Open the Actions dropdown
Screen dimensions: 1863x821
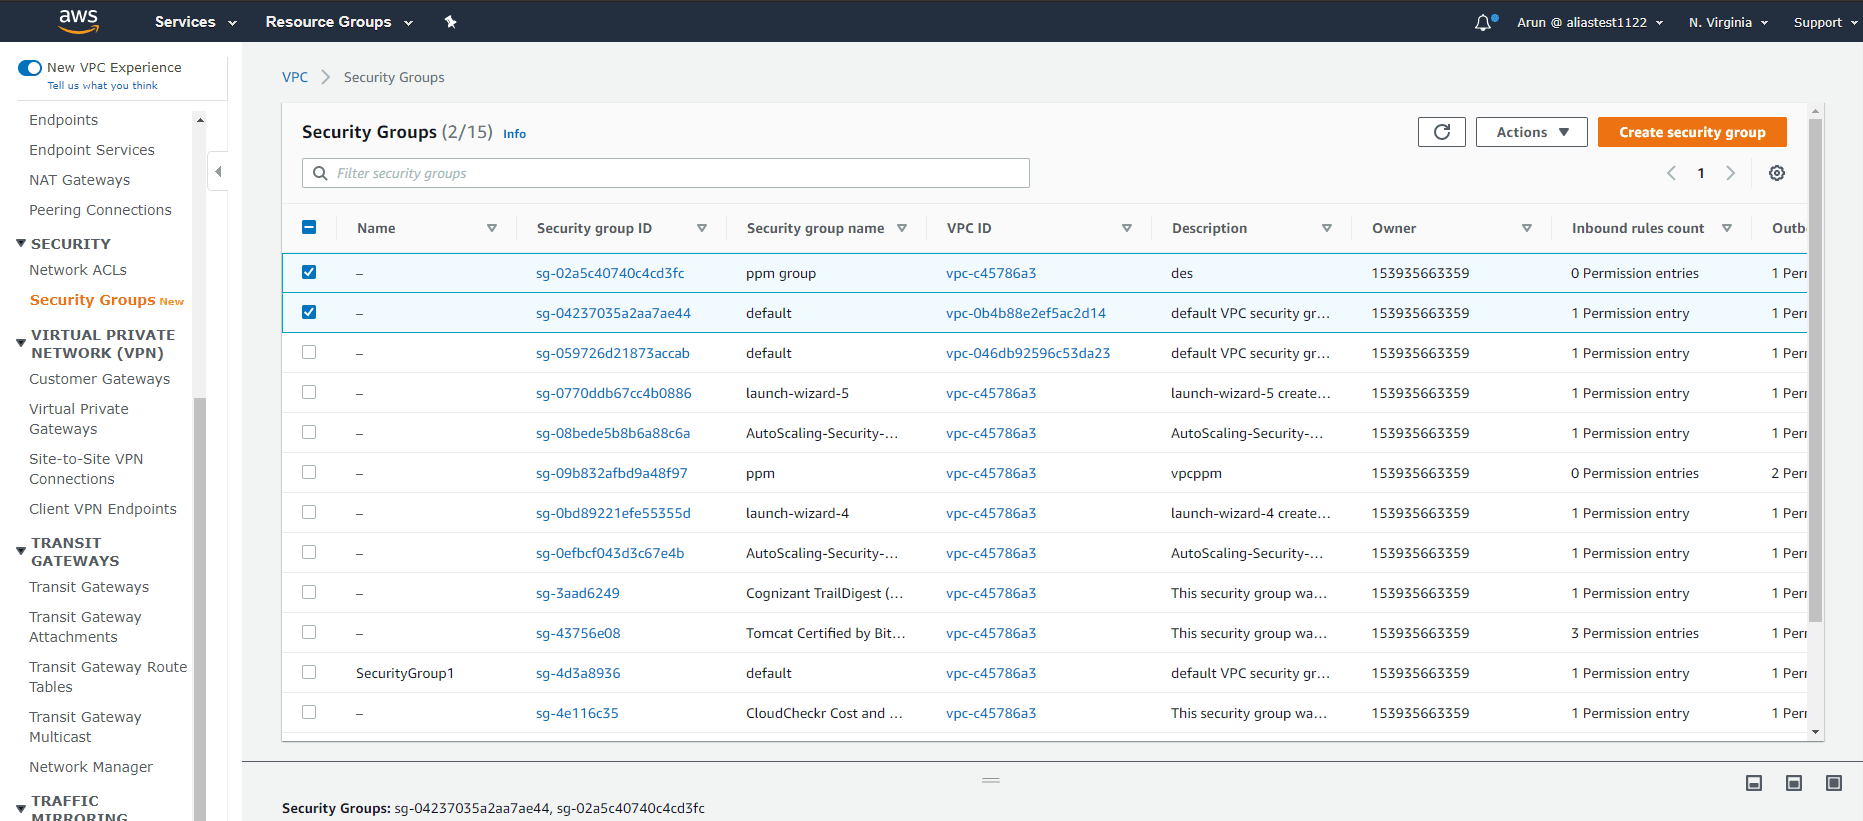[x=1531, y=132]
